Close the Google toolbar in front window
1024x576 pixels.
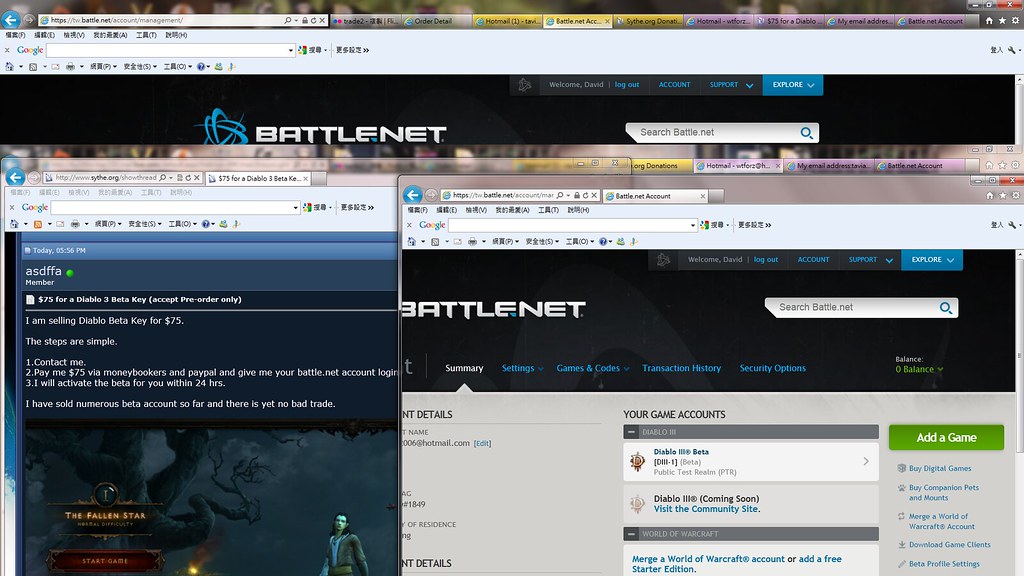409,225
